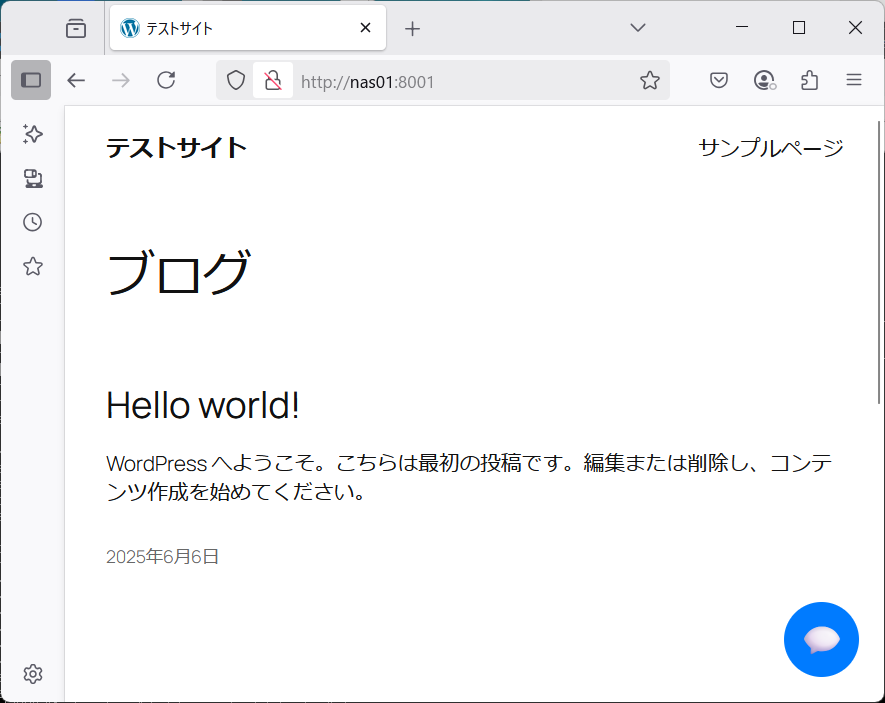The image size is (885, 703).
Task: Open the hamburger application menu
Action: coord(854,81)
